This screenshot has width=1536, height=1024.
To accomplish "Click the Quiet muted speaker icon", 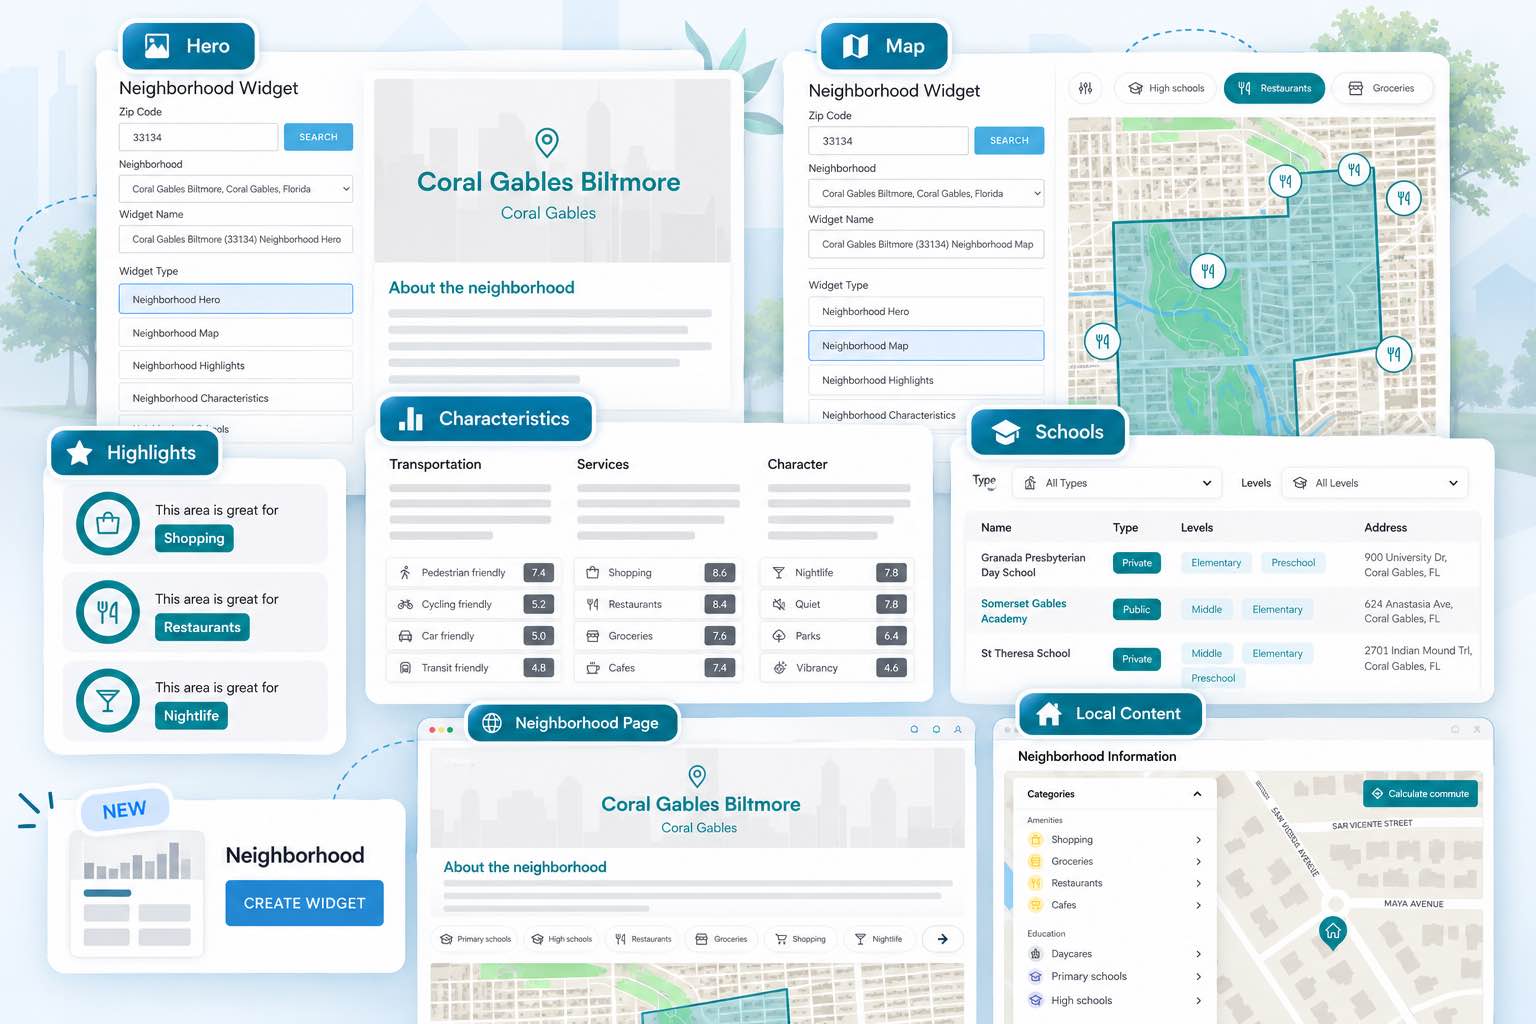I will pos(779,605).
